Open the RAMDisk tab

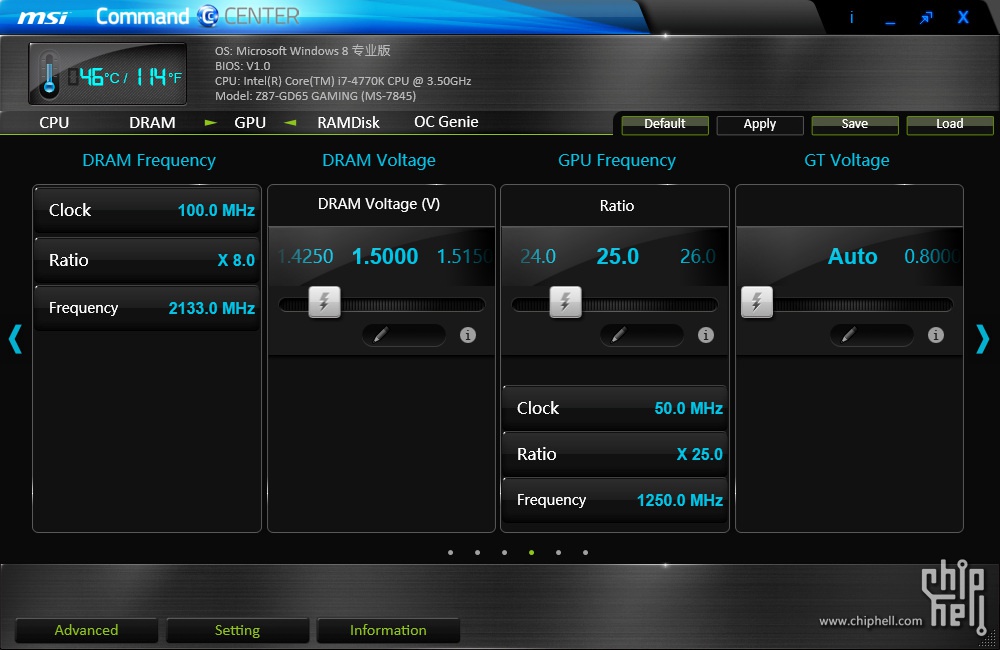click(348, 122)
